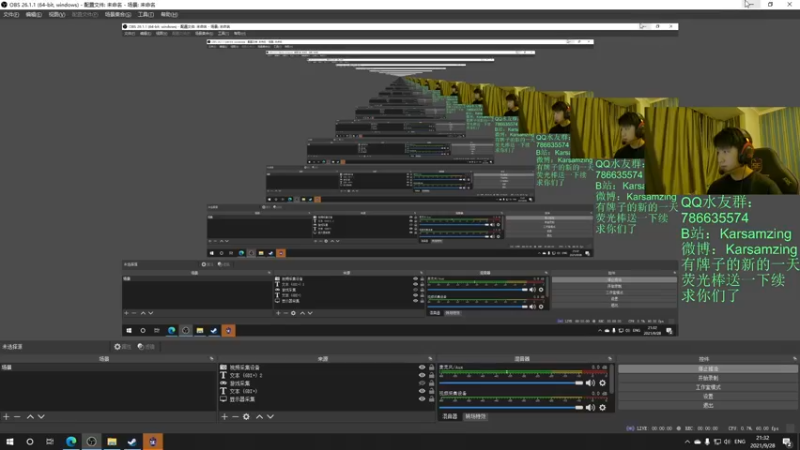
Task: Open Windows Start menu
Action: [x=10, y=442]
